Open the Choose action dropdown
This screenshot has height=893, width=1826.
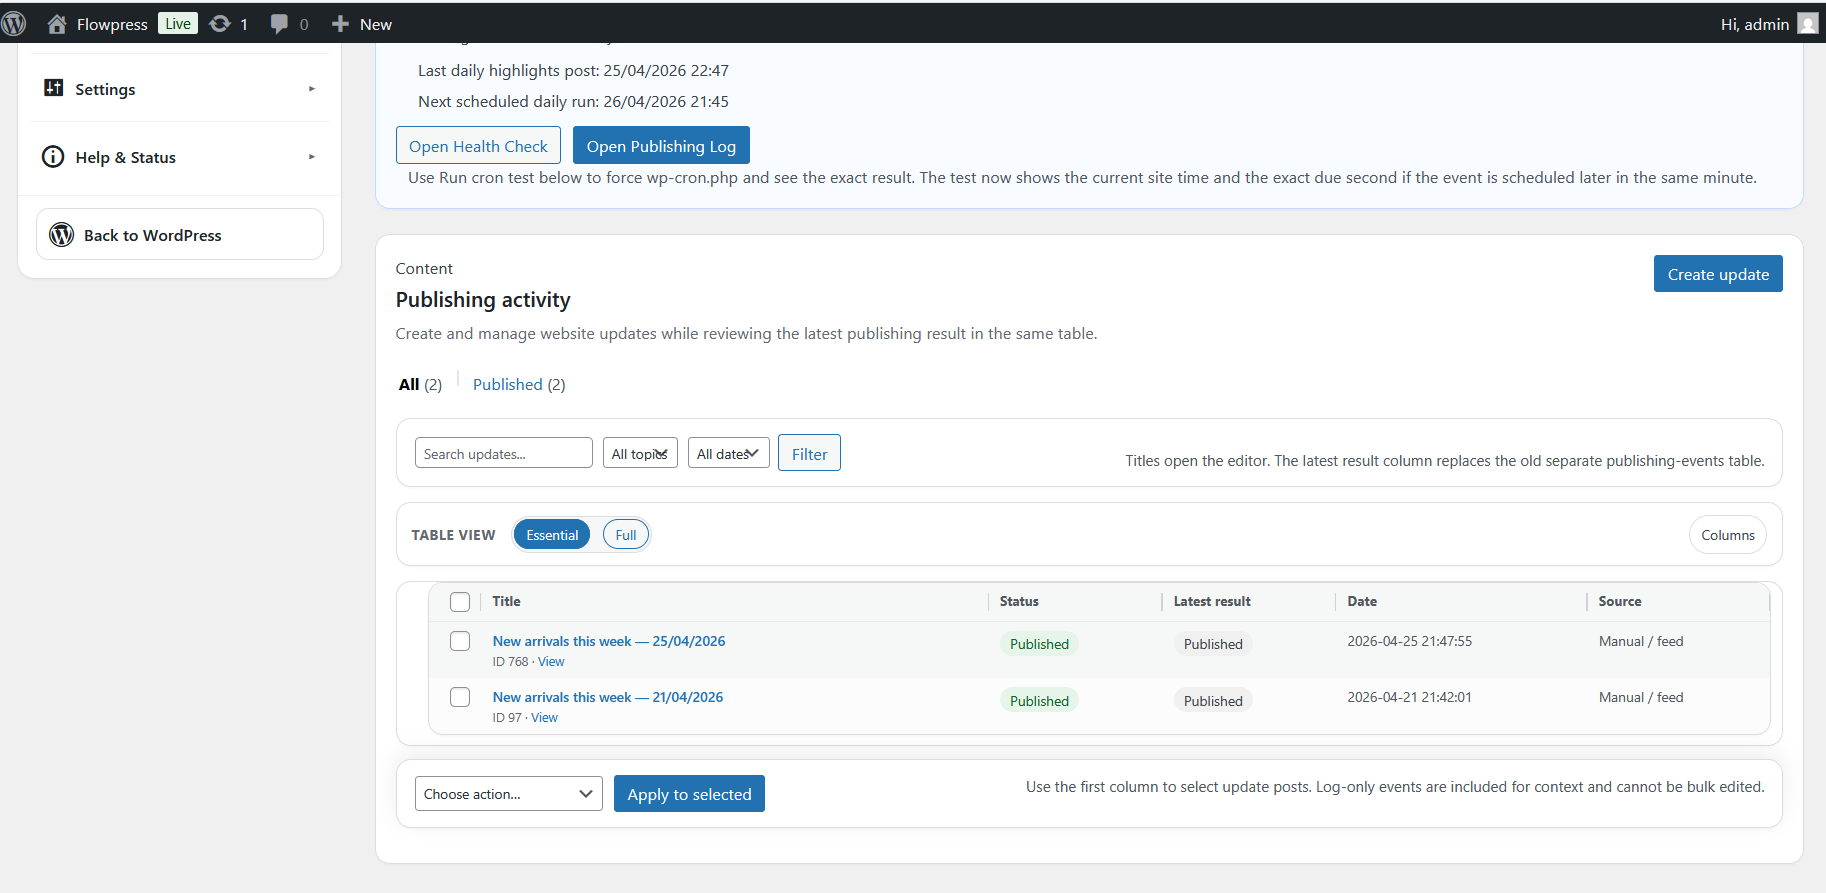pyautogui.click(x=509, y=794)
